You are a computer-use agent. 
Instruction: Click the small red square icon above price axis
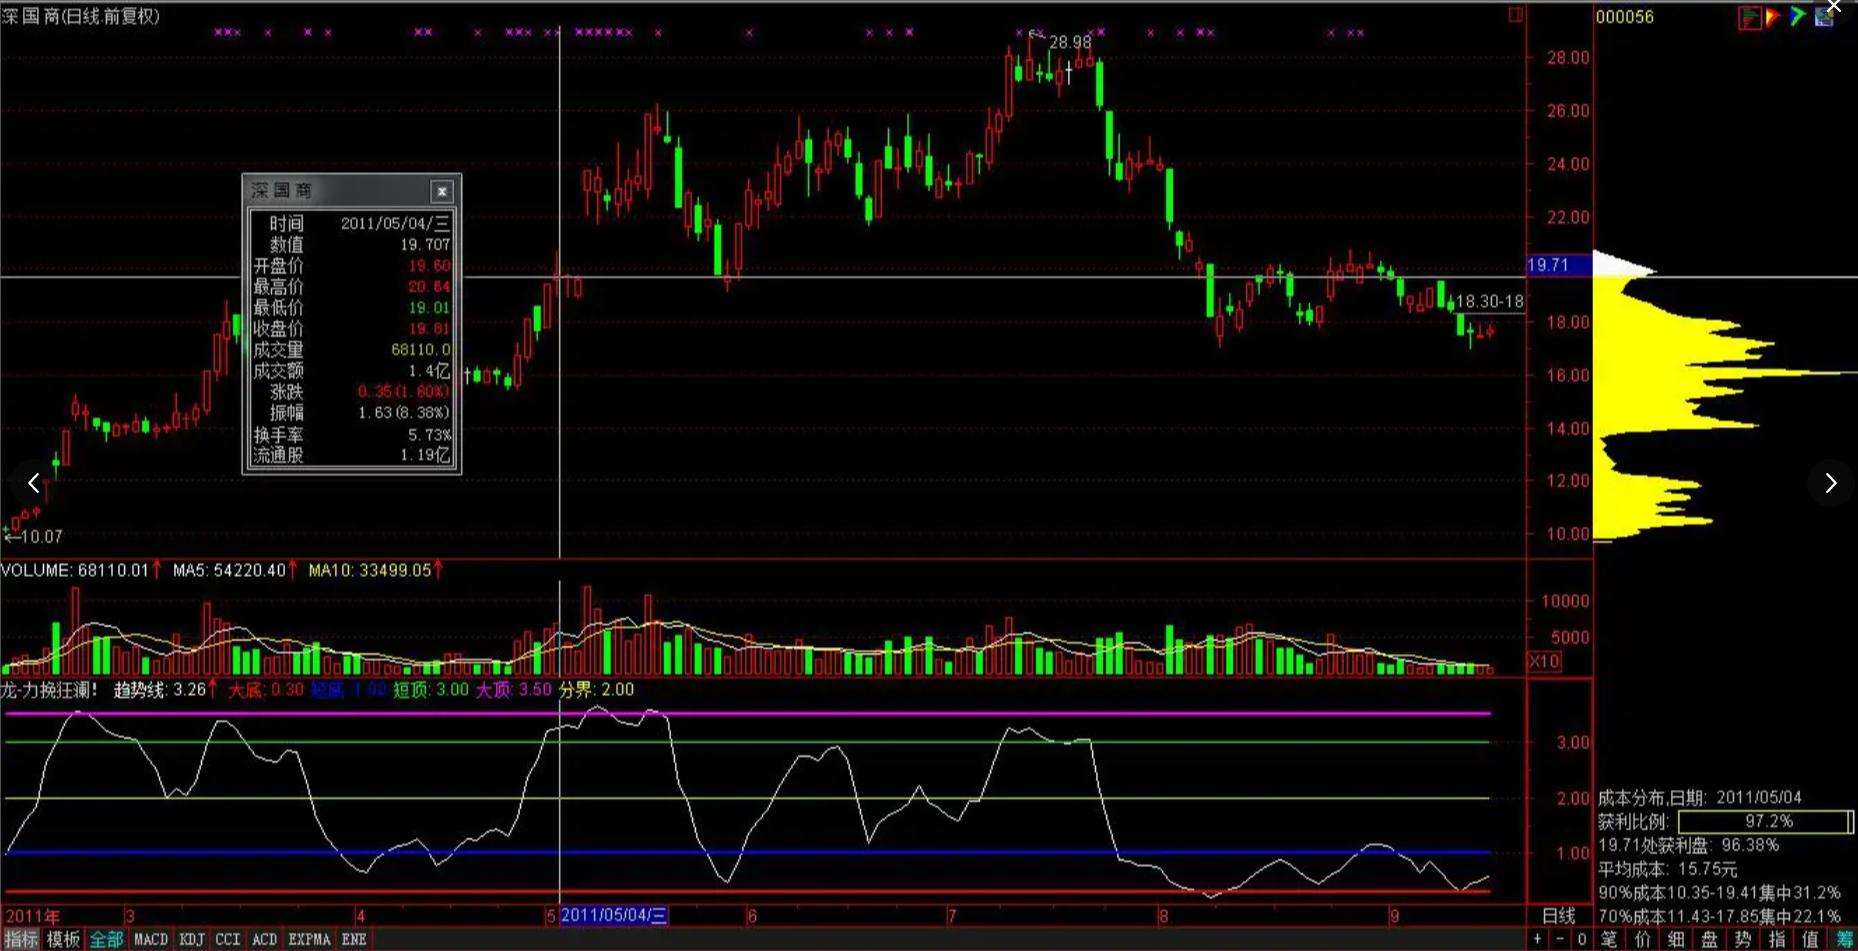pos(1515,15)
